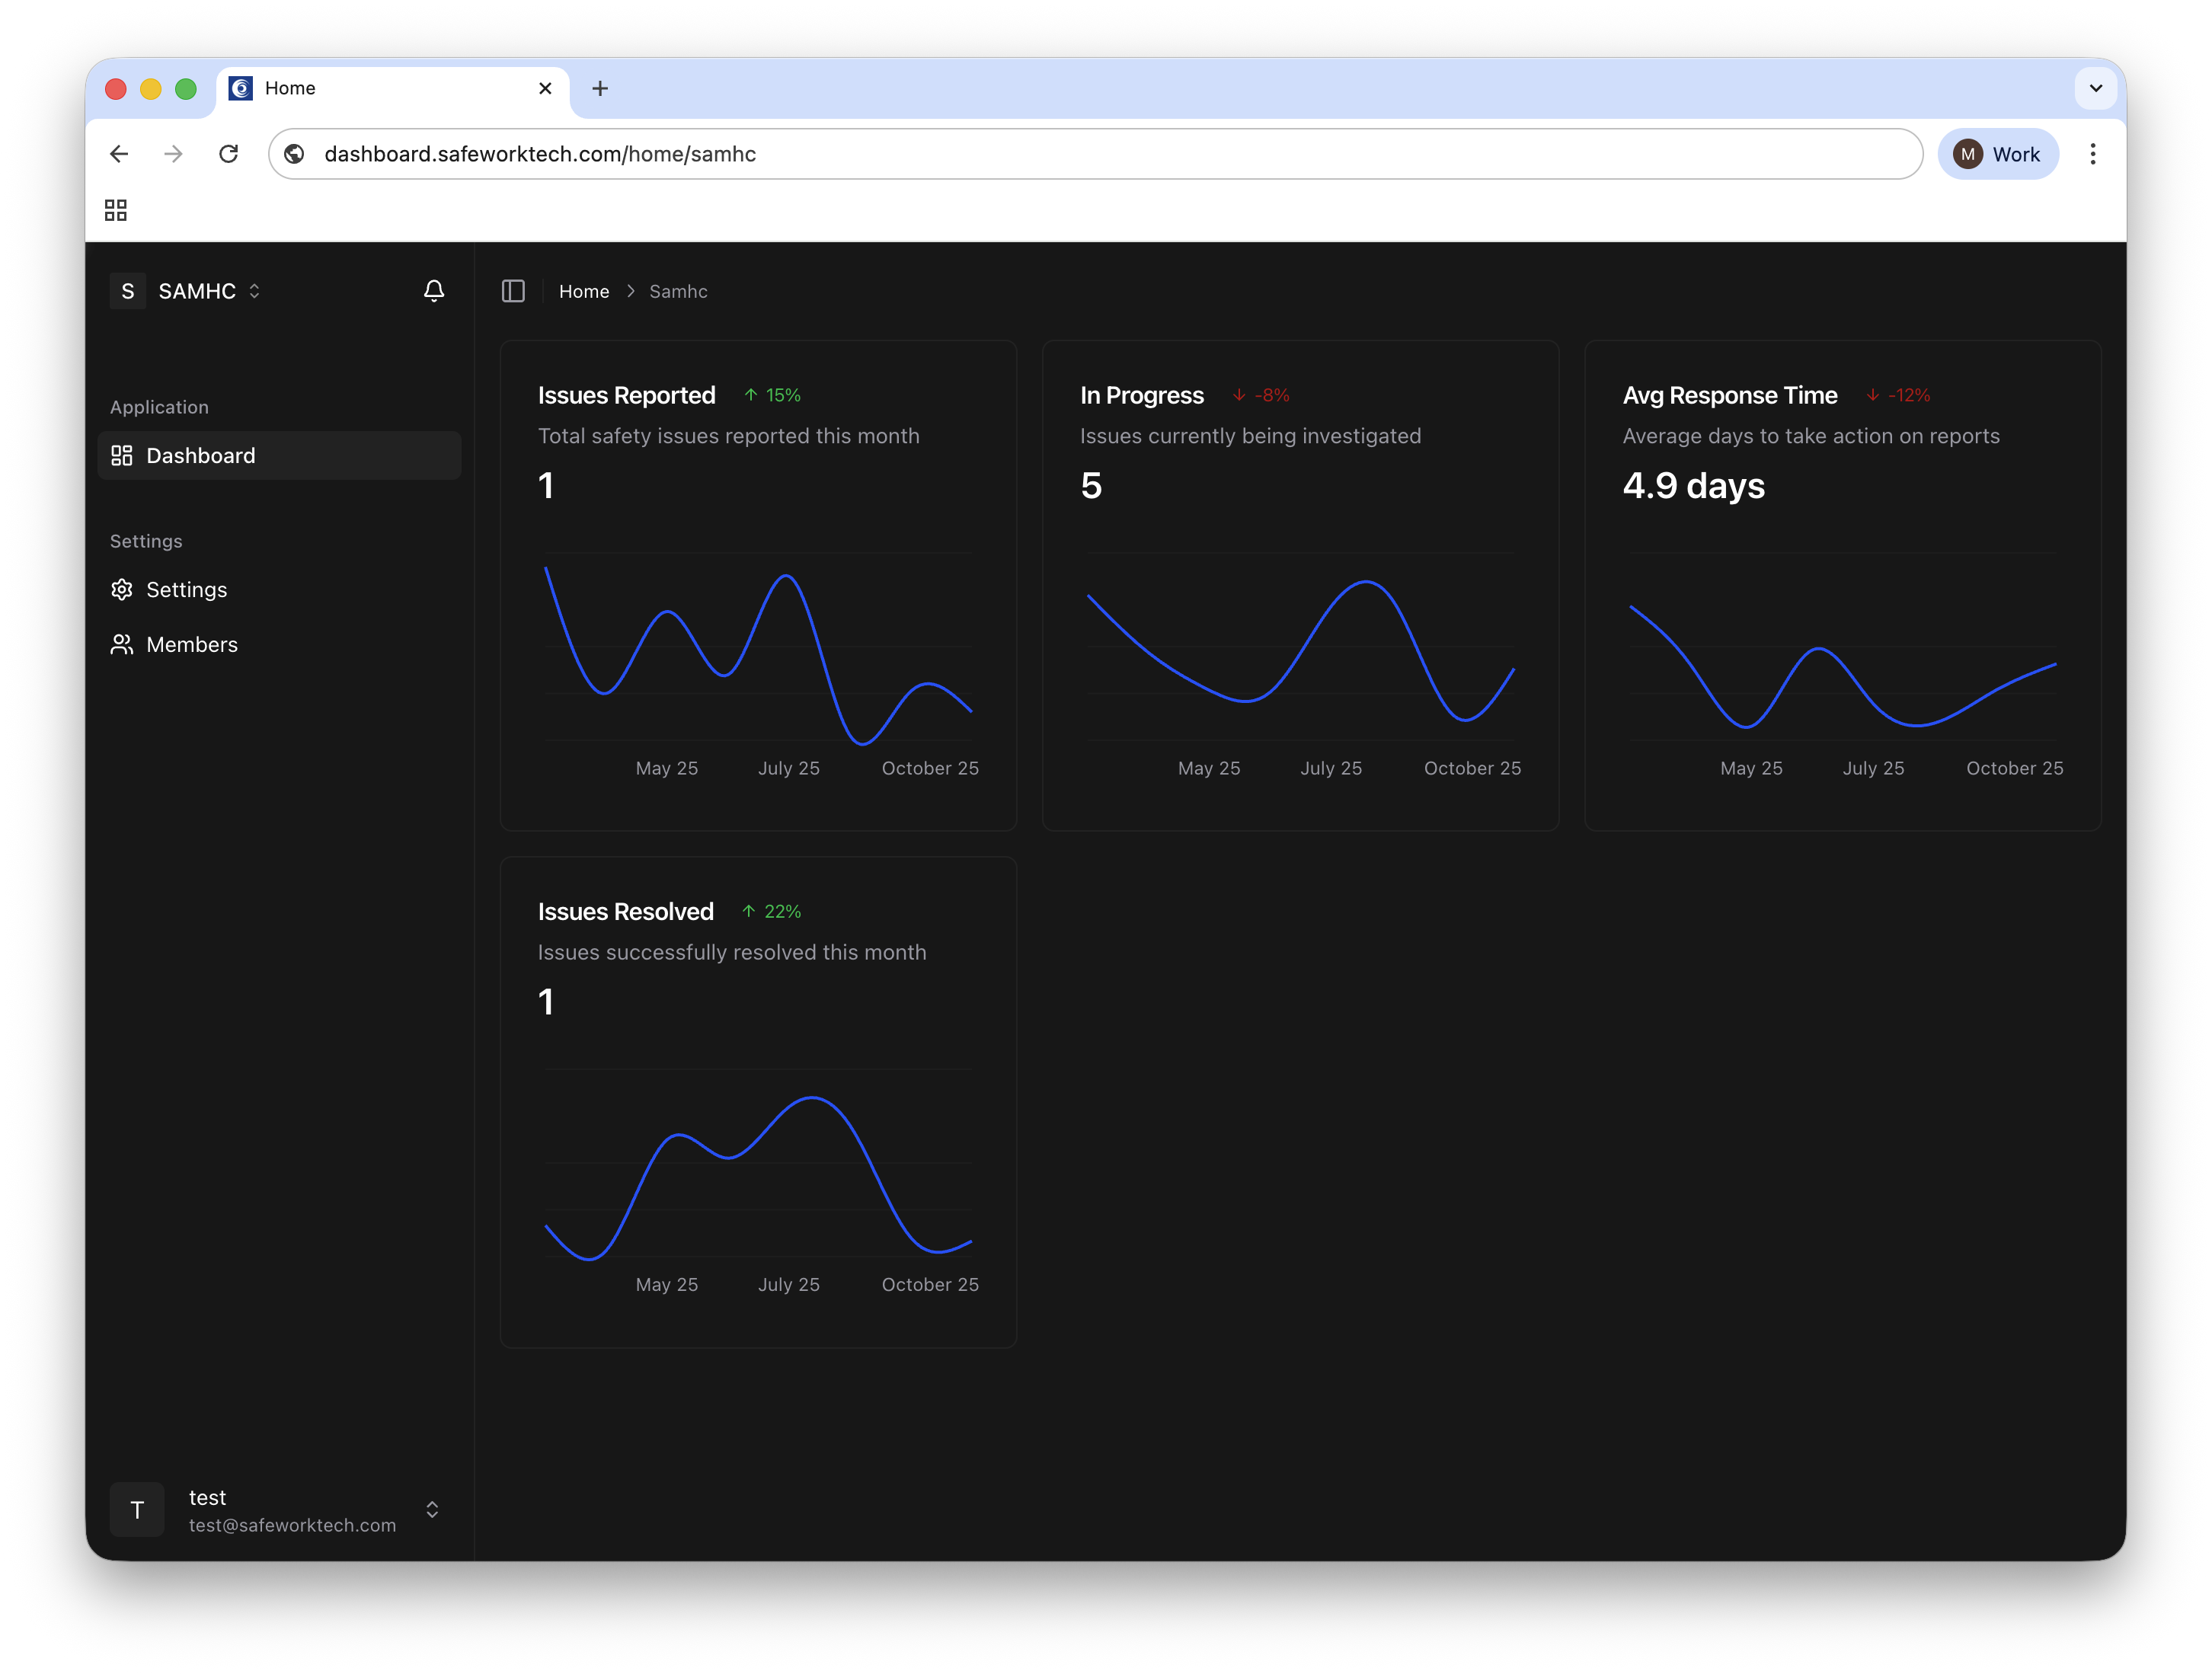Close the Home tab
The width and height of the screenshot is (2212, 1674).
545,88
